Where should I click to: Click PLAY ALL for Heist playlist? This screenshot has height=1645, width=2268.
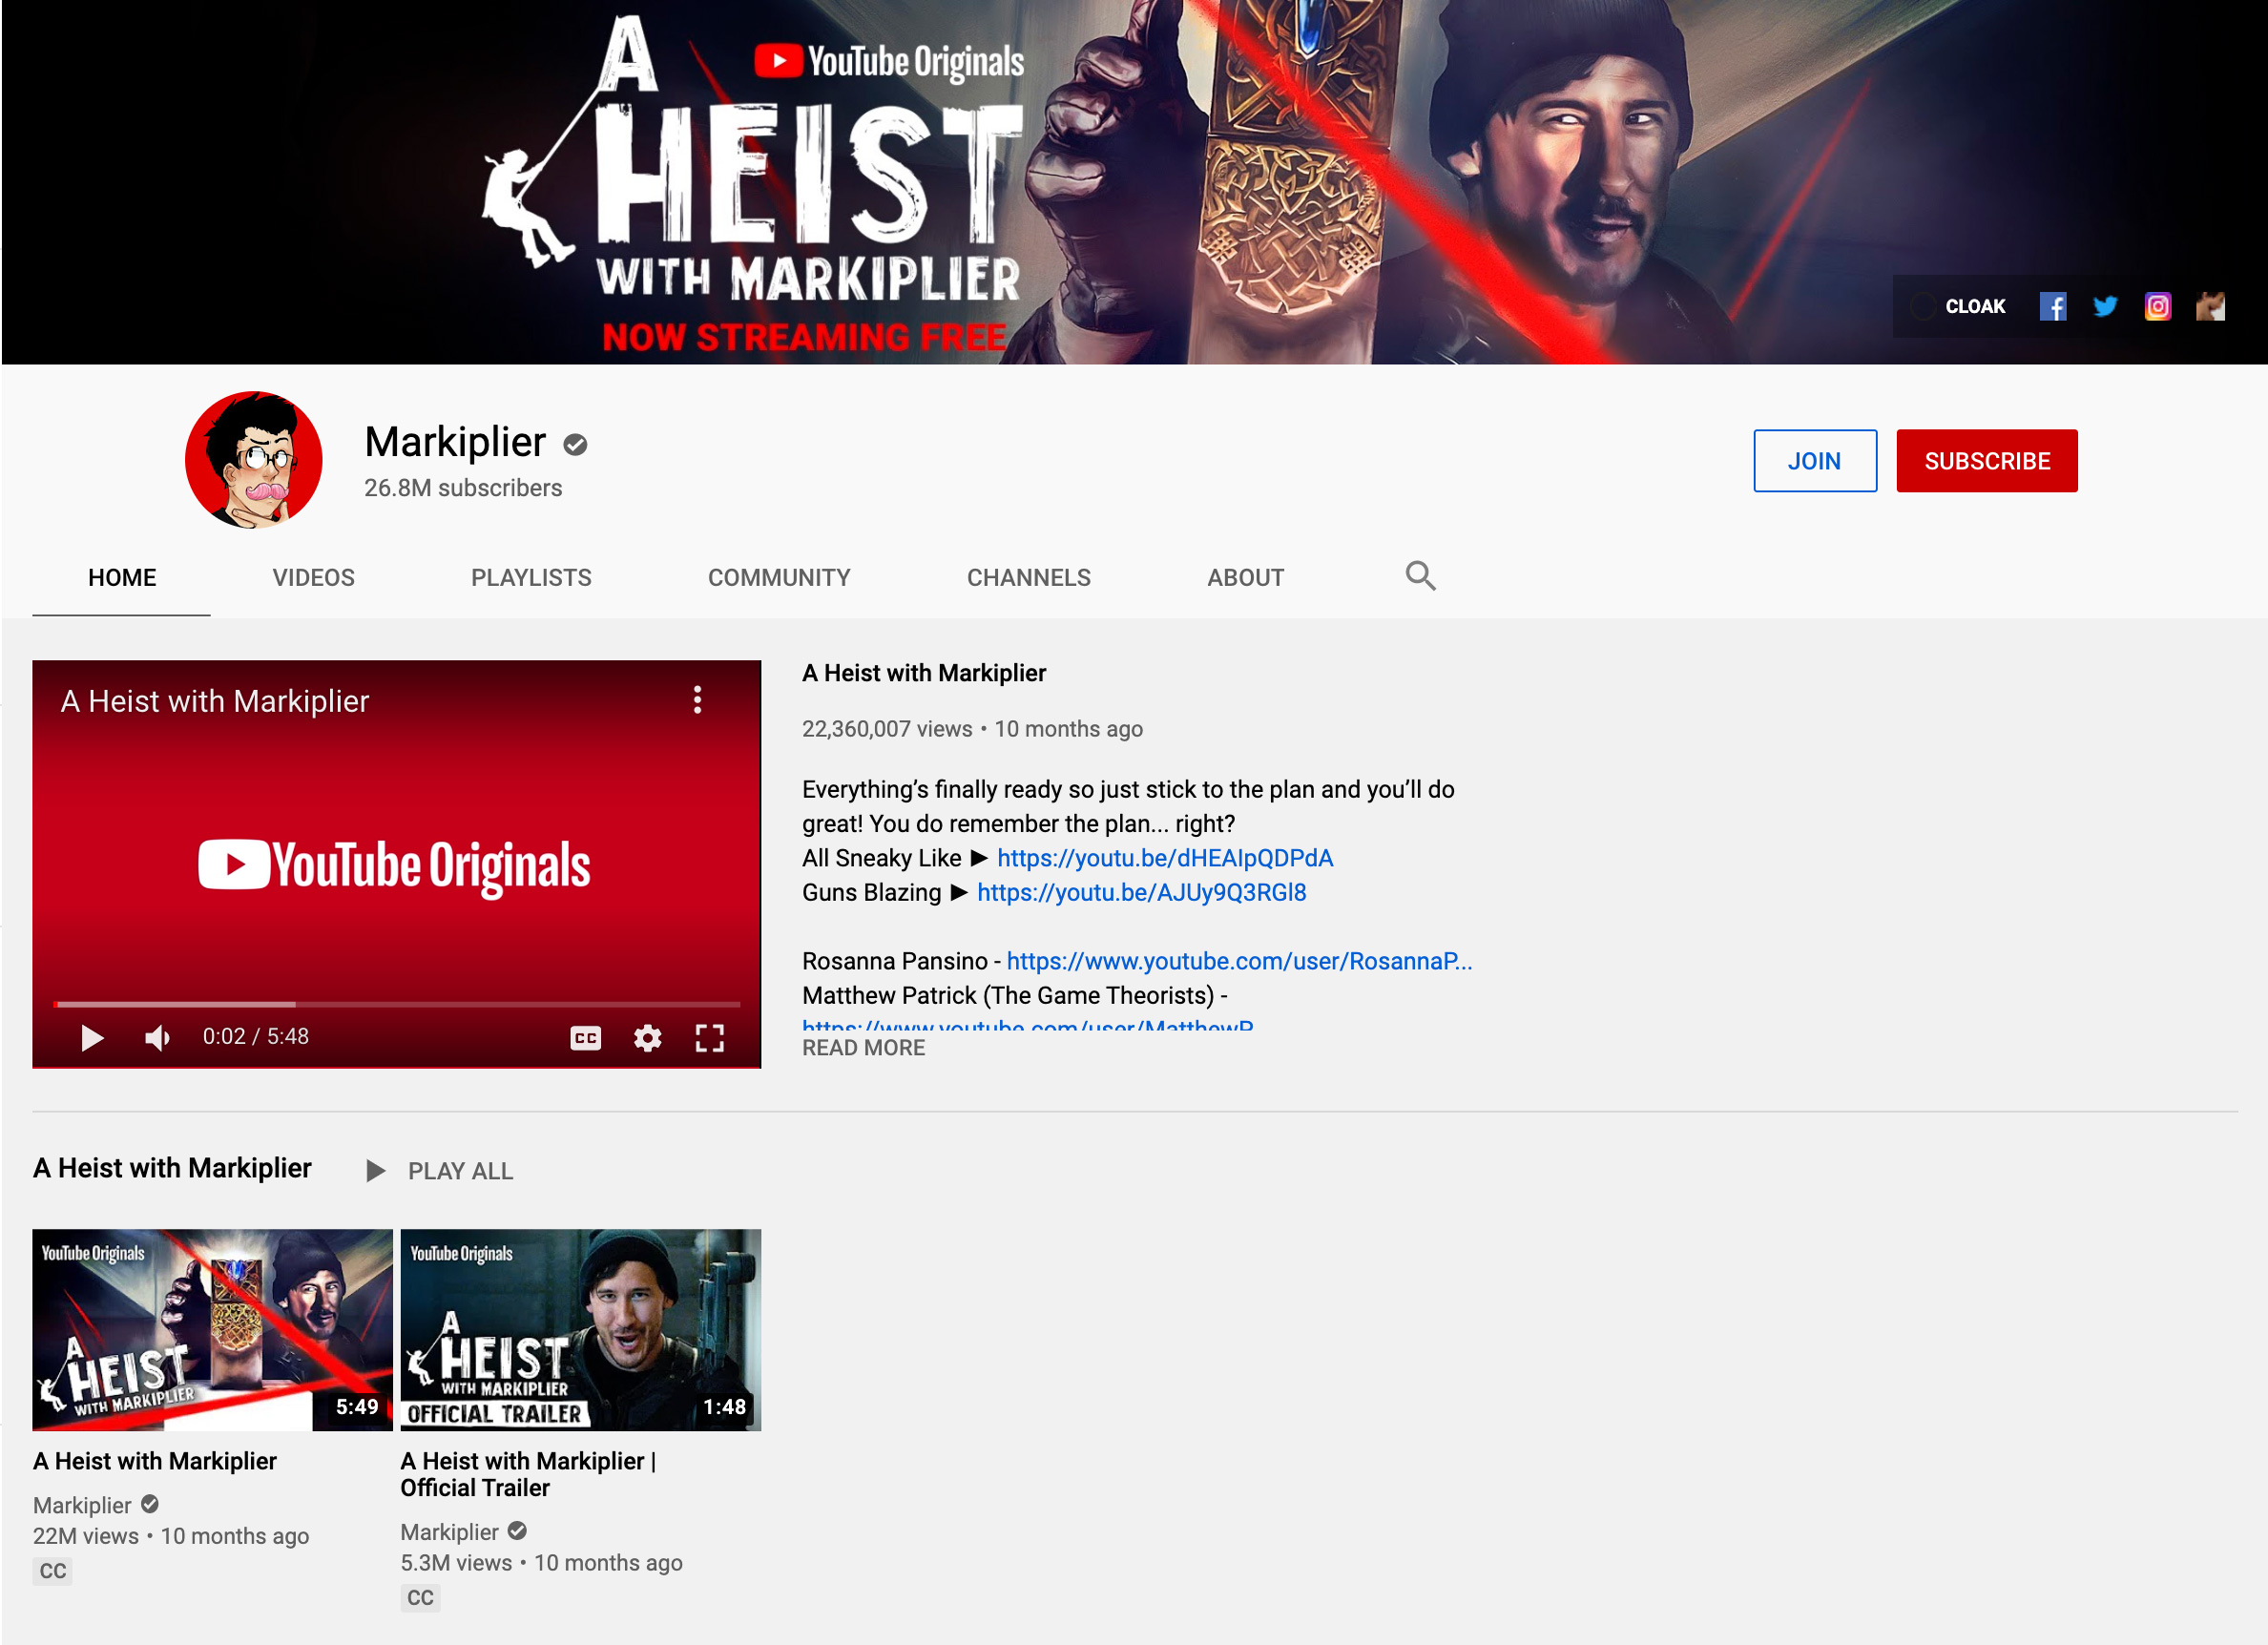pyautogui.click(x=441, y=1171)
